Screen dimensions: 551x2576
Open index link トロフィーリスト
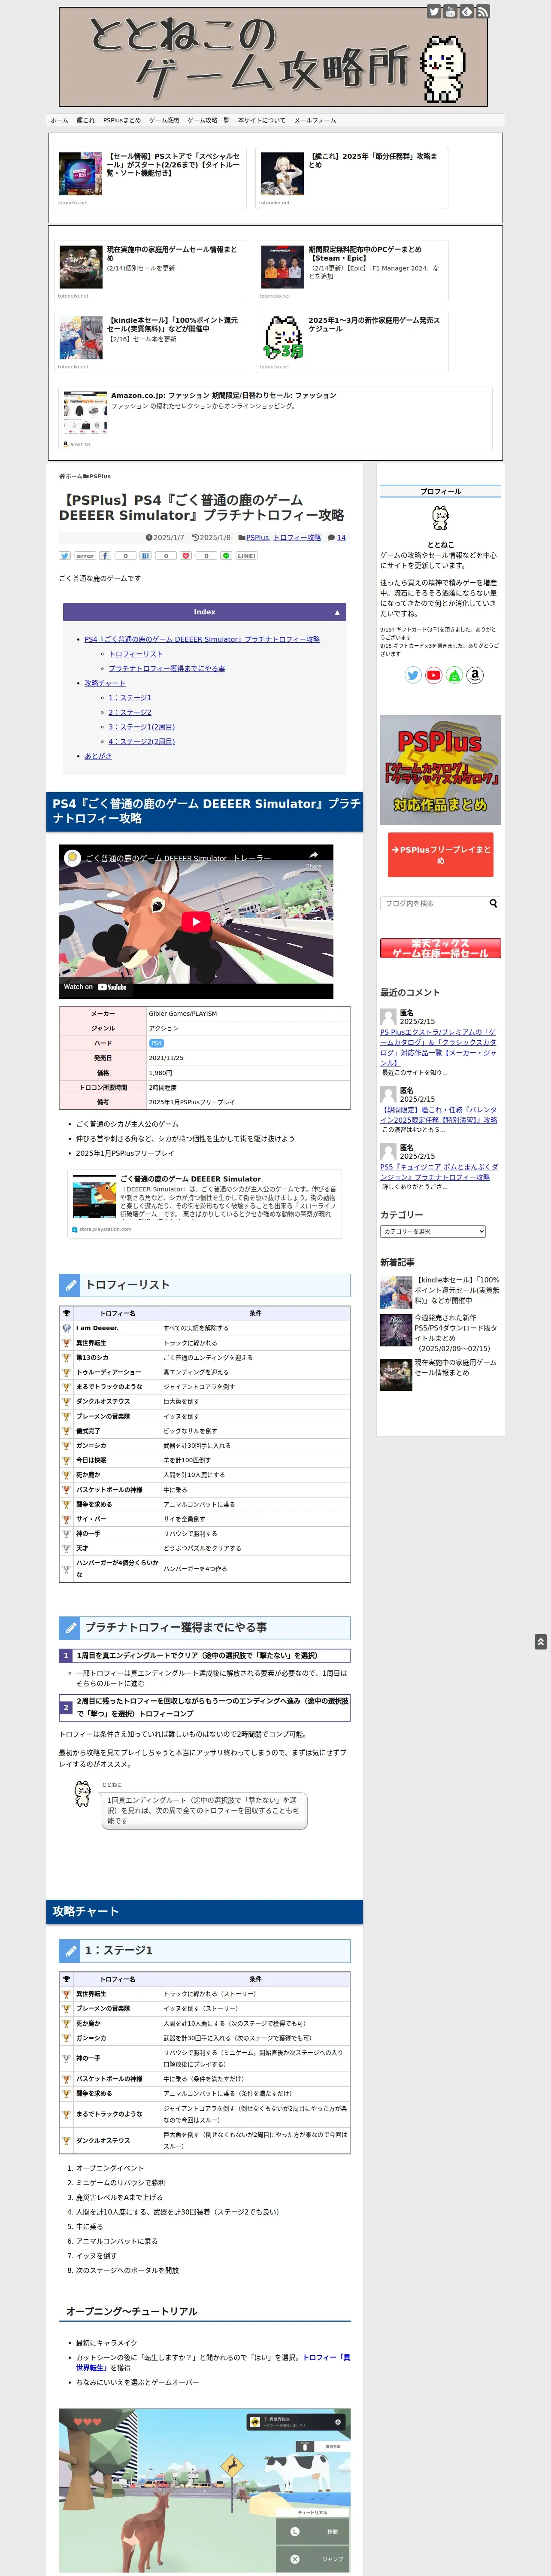136,654
